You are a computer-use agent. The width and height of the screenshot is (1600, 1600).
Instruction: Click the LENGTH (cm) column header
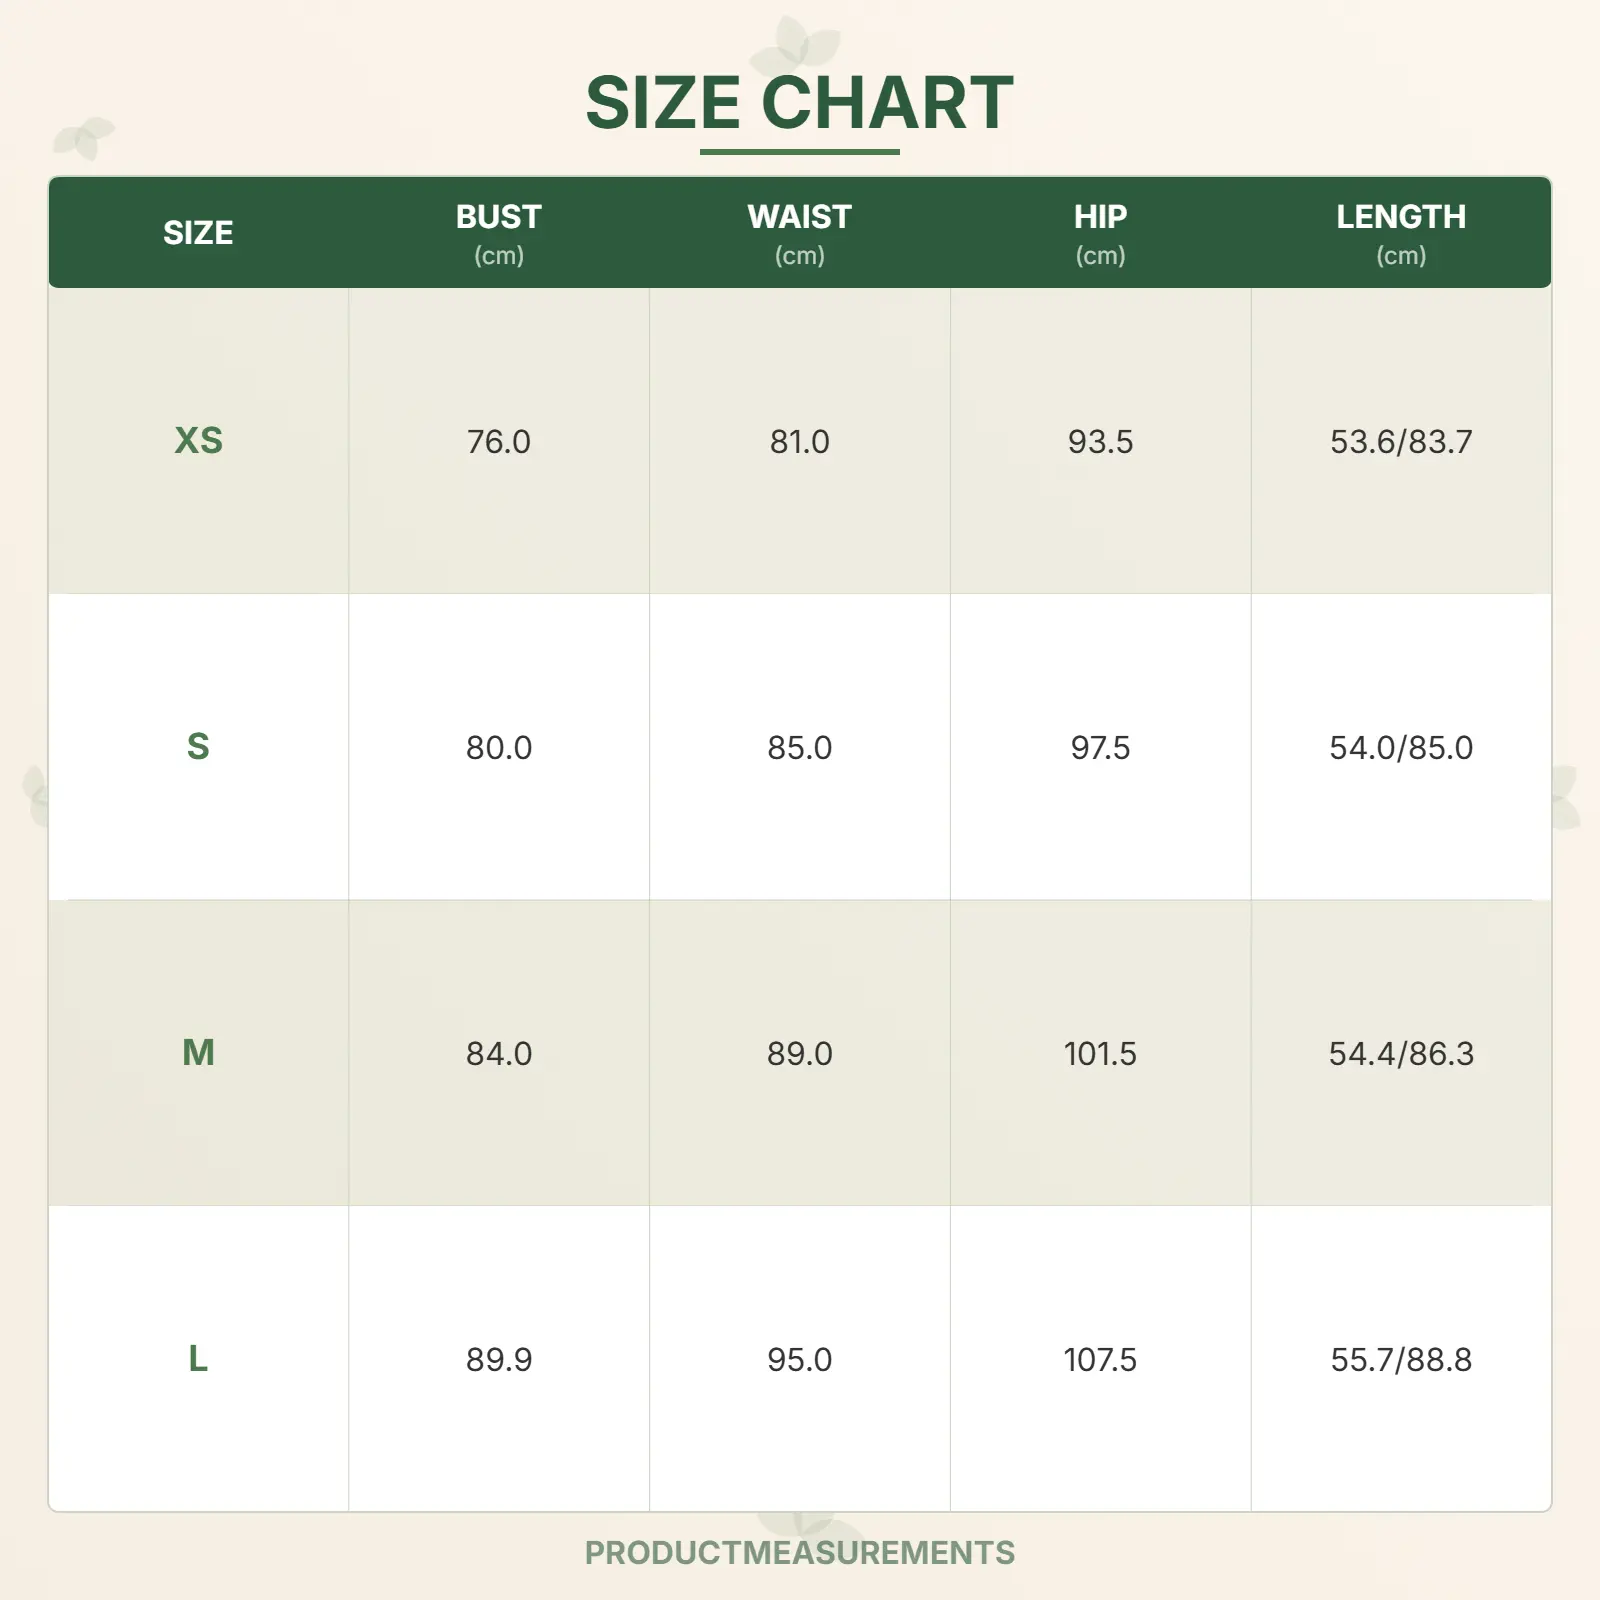(1400, 233)
